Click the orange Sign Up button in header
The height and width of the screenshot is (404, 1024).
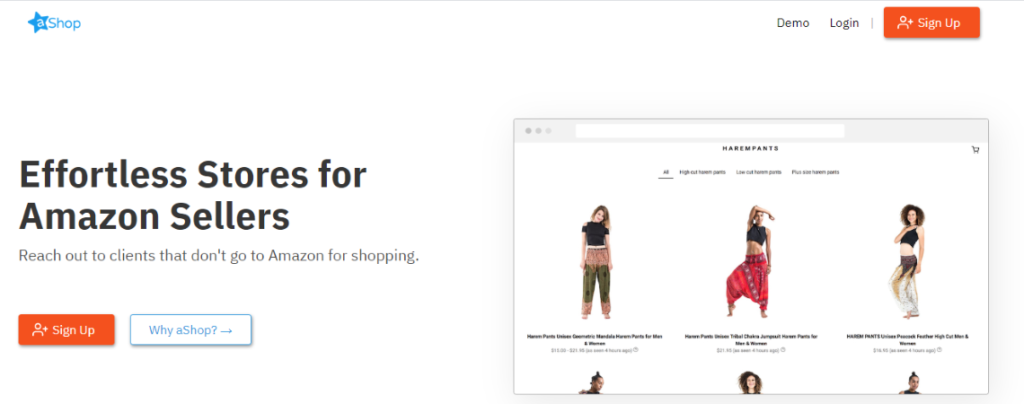coord(931,23)
